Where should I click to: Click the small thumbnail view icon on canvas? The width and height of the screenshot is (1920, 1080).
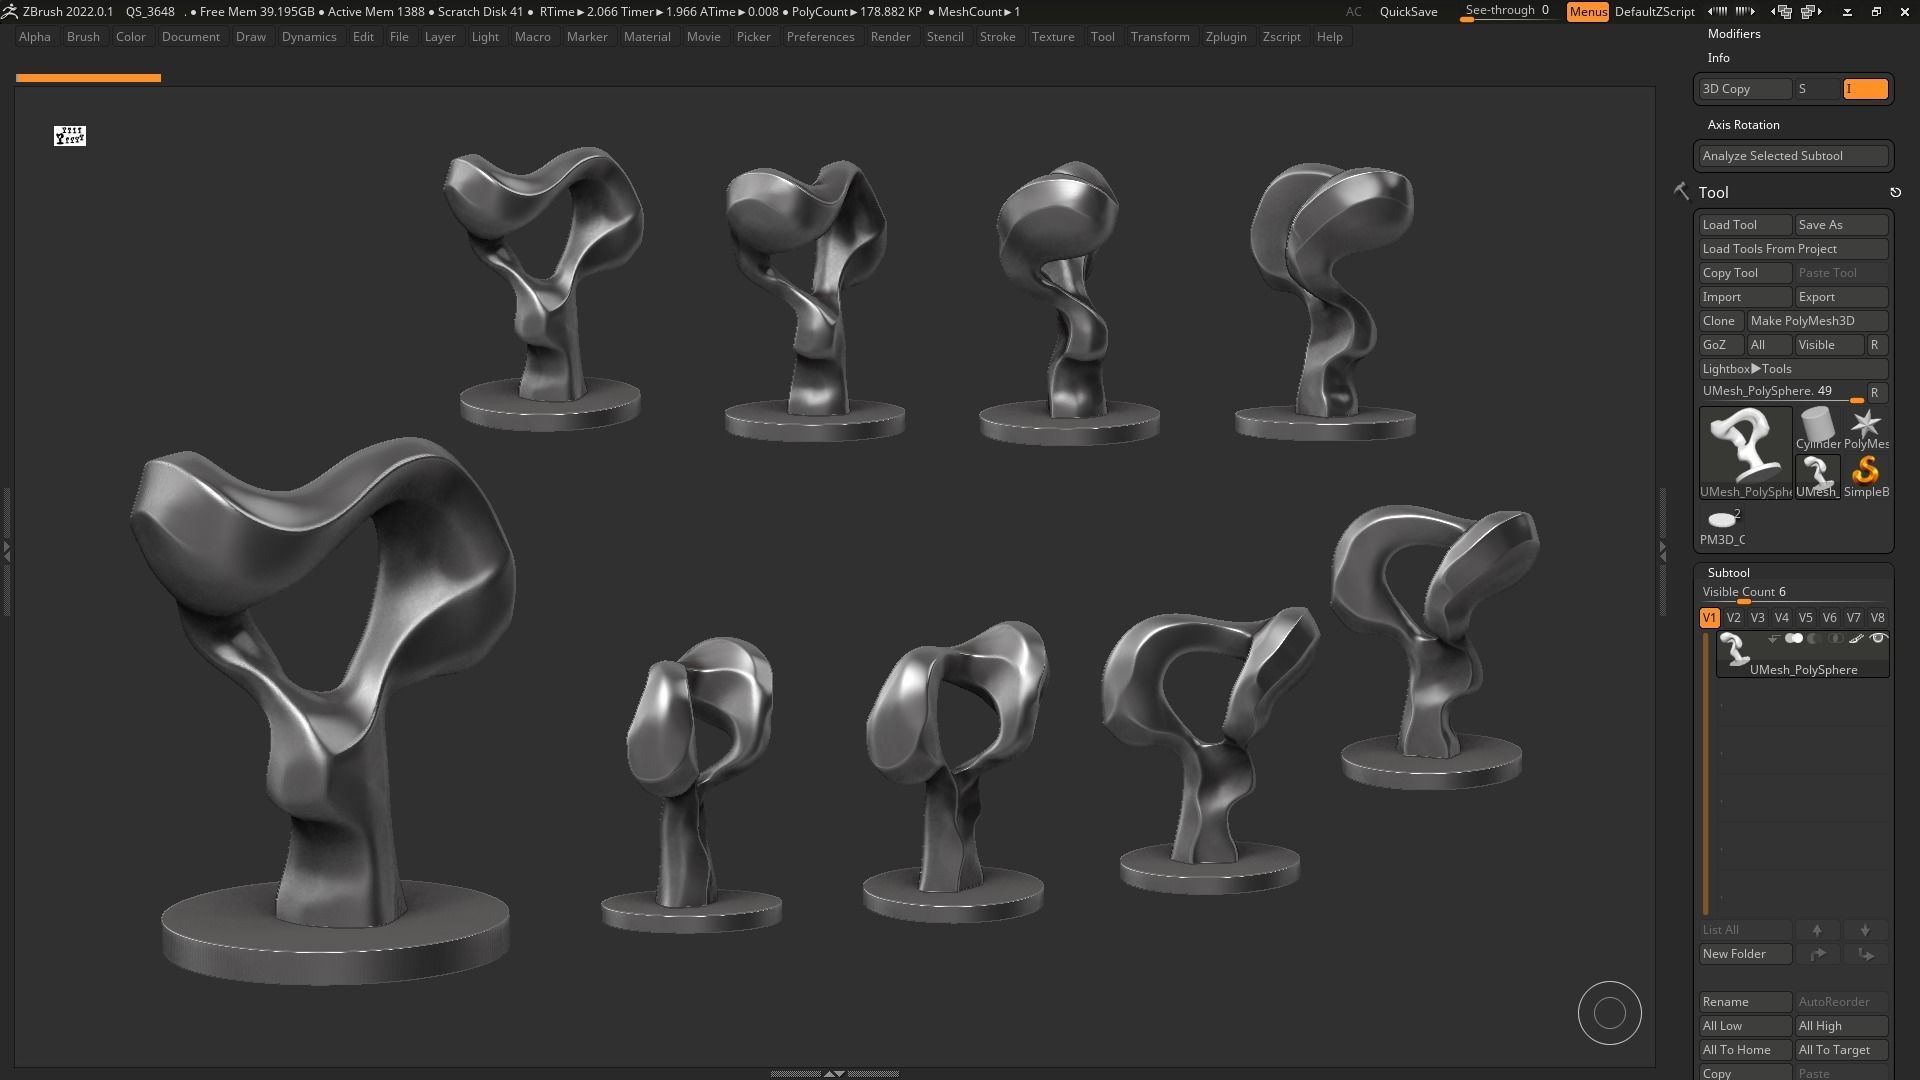(70, 136)
